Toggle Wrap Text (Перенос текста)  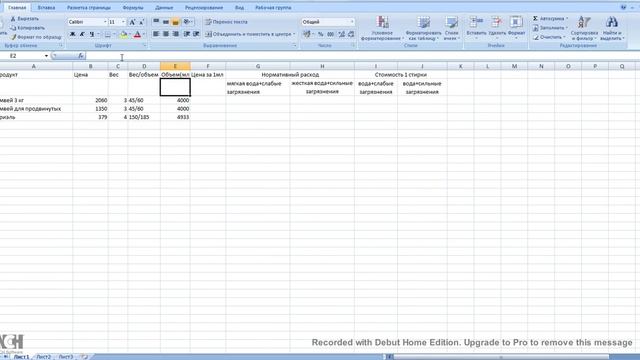[x=227, y=22]
